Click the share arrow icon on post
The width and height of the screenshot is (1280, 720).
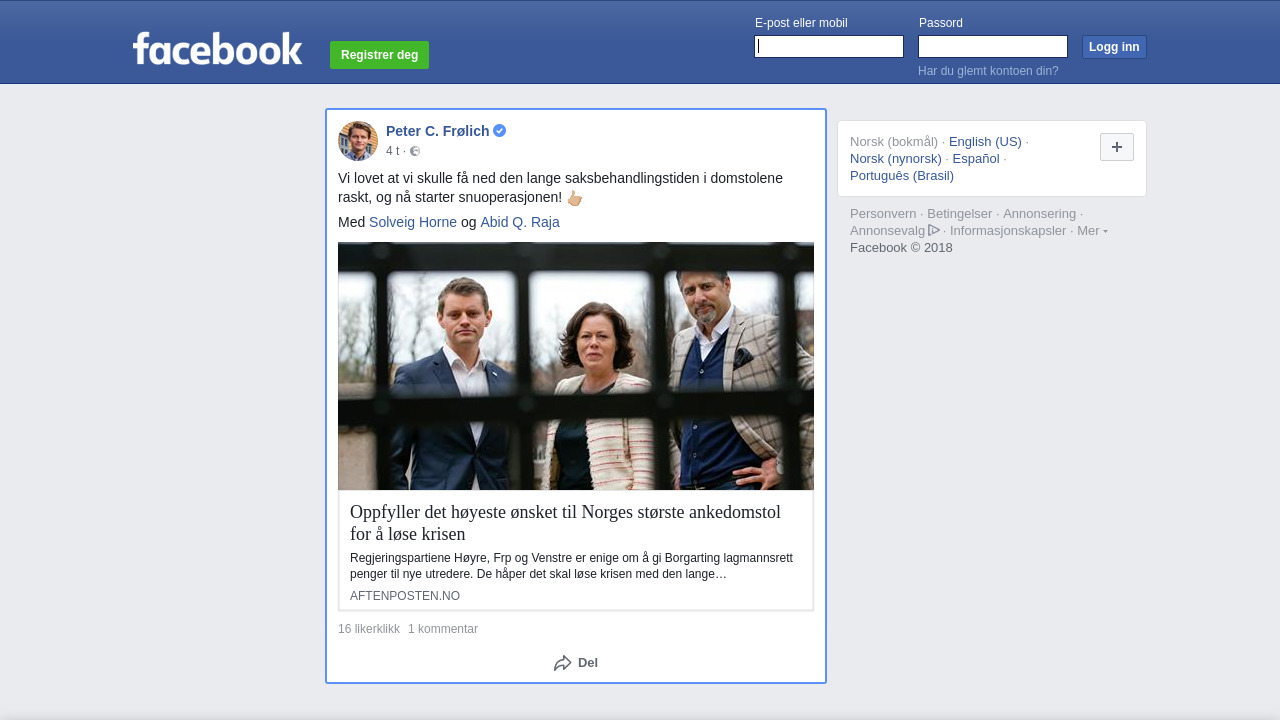tap(563, 663)
